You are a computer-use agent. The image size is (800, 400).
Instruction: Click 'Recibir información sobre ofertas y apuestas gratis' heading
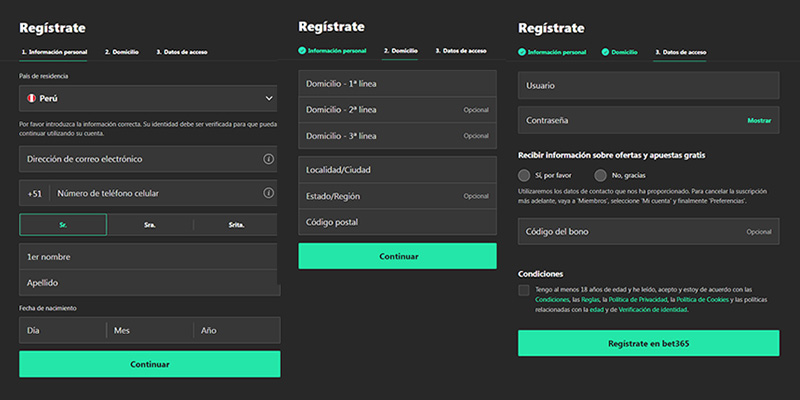click(x=612, y=155)
